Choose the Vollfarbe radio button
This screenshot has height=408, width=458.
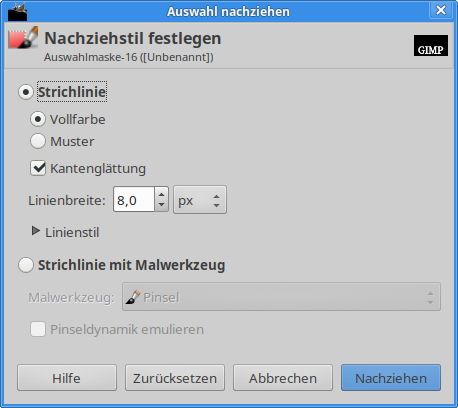point(38,119)
